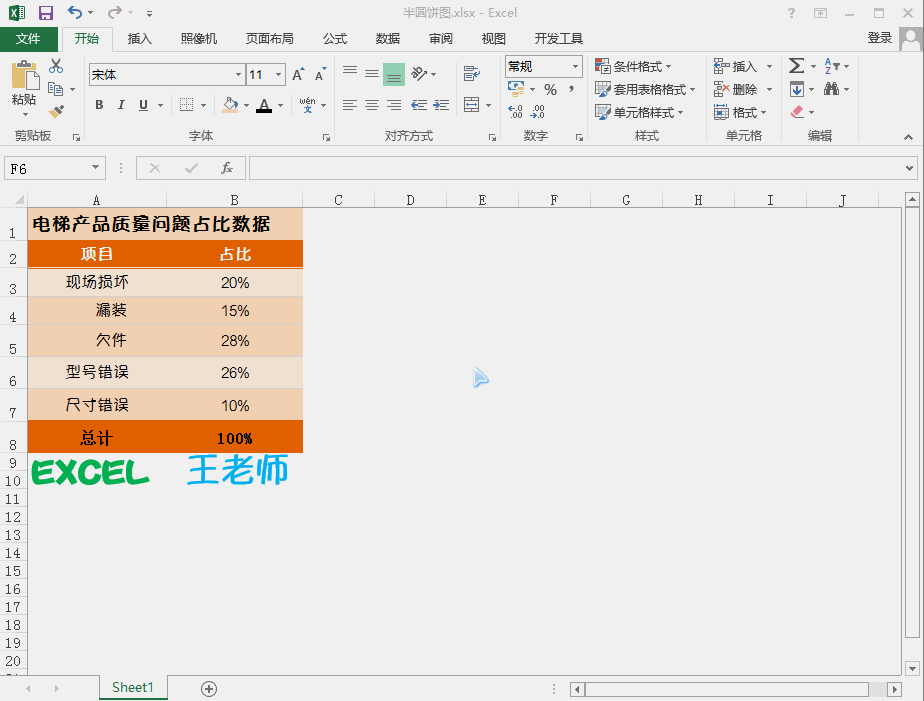The width and height of the screenshot is (924, 701).
Task: Align text to bottom
Action: coord(394,74)
